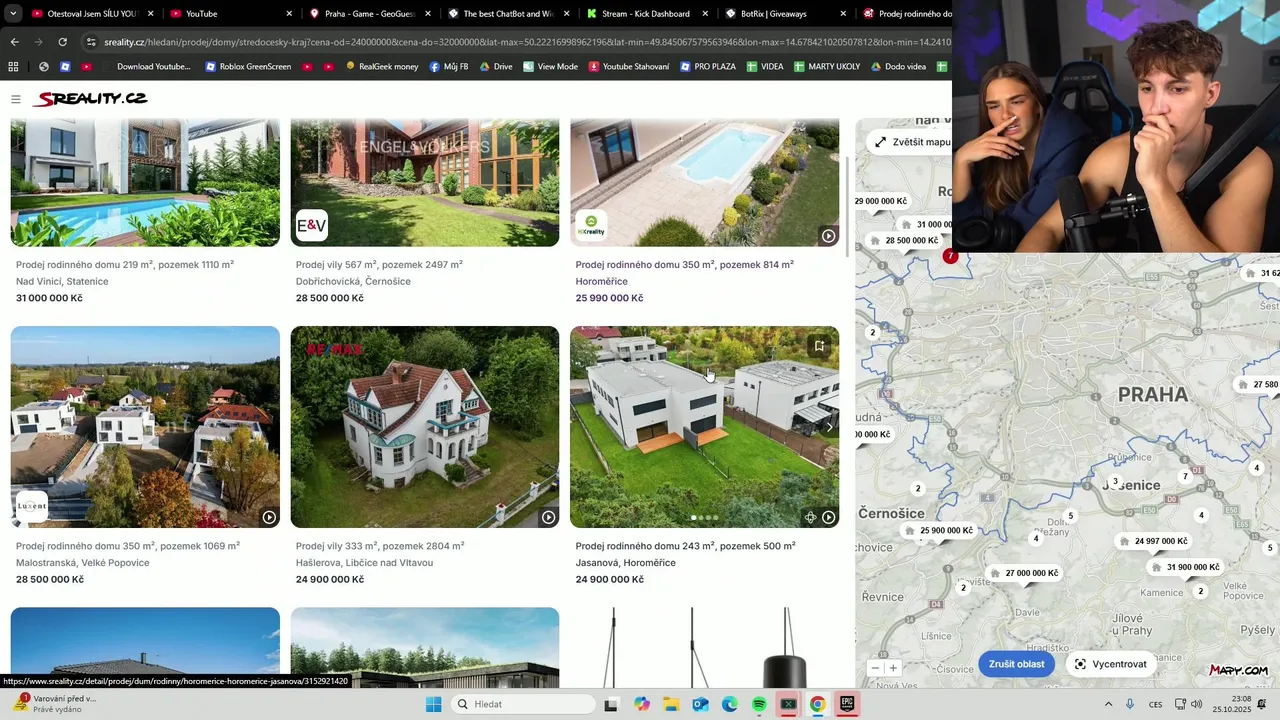
Task: Click the Sreality.cz logo
Action: coord(91,99)
